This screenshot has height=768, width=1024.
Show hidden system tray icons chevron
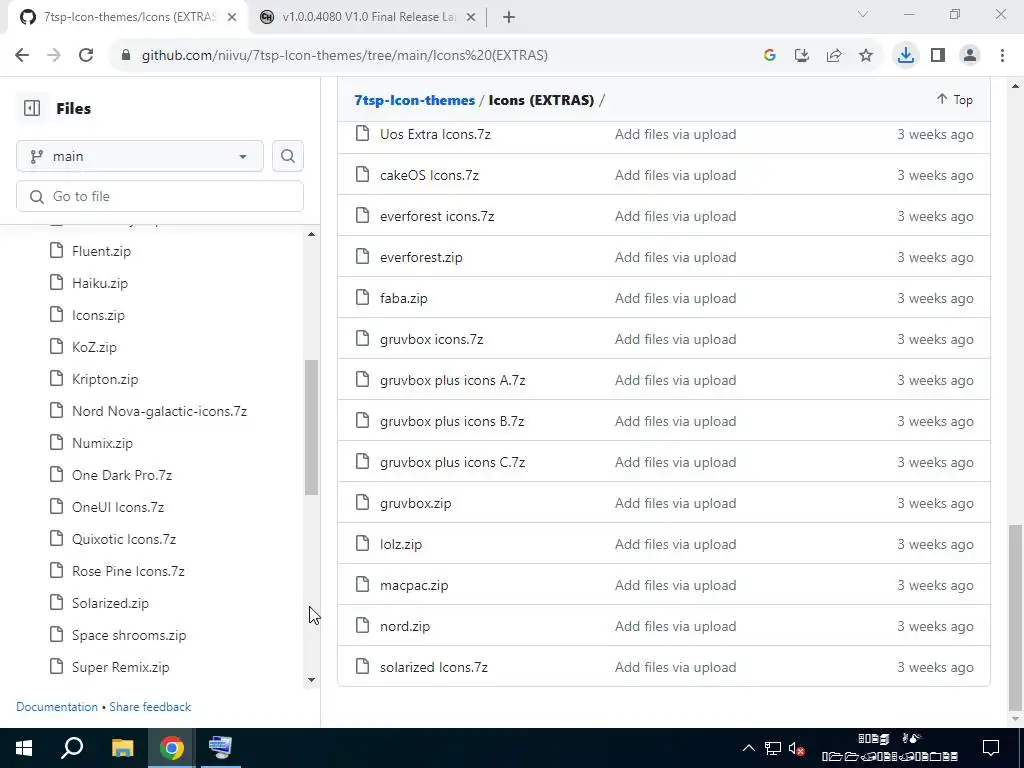(x=749, y=748)
